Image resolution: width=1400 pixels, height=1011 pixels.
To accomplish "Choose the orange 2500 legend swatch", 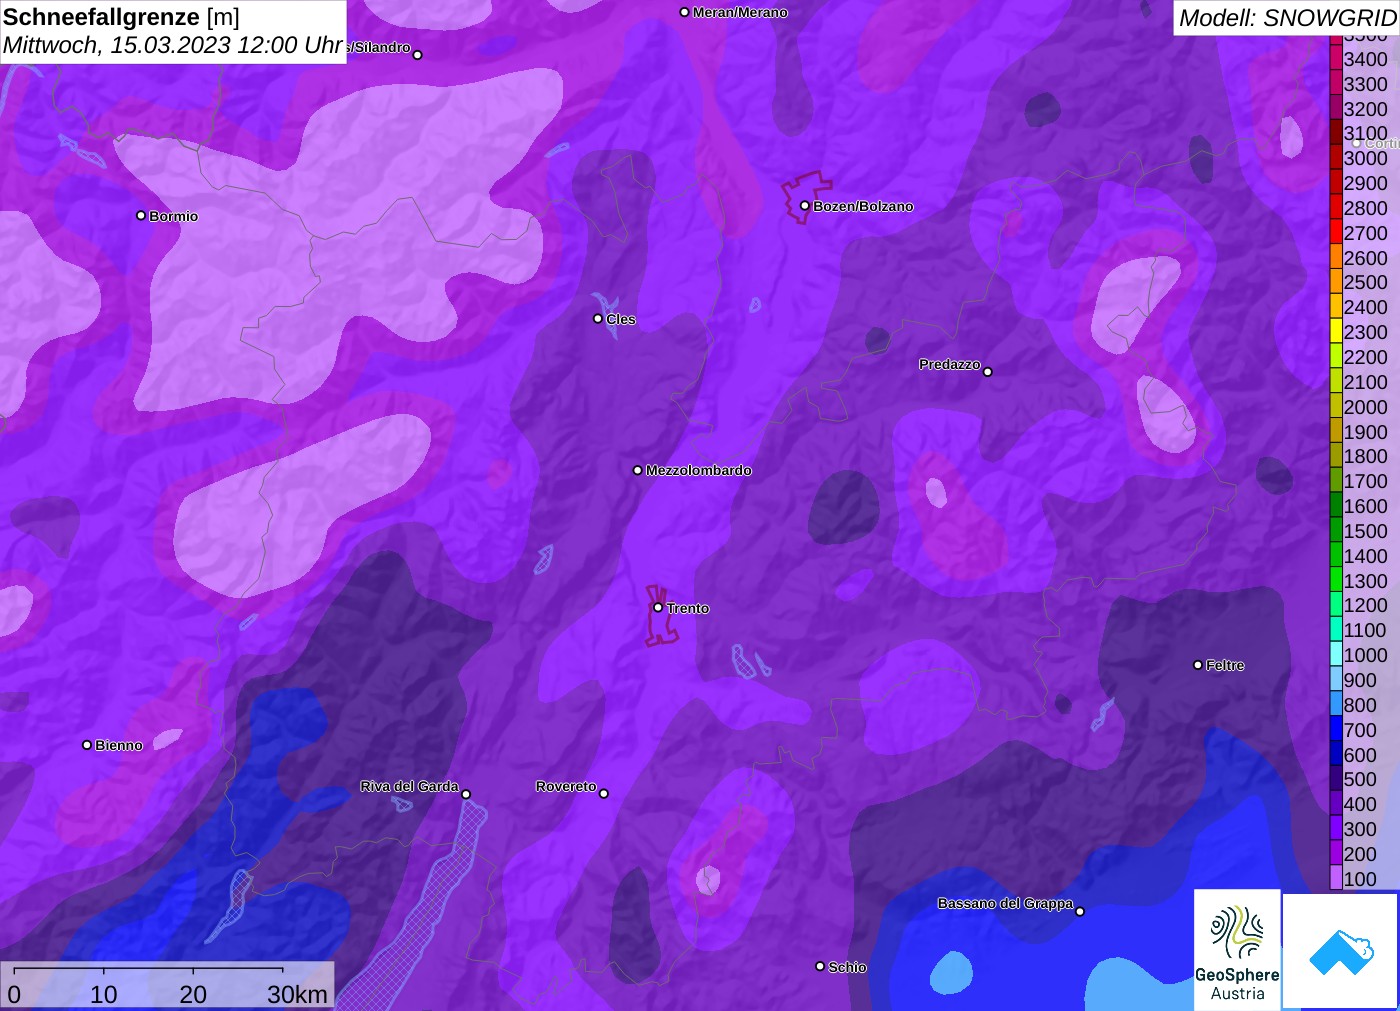I will [x=1336, y=282].
